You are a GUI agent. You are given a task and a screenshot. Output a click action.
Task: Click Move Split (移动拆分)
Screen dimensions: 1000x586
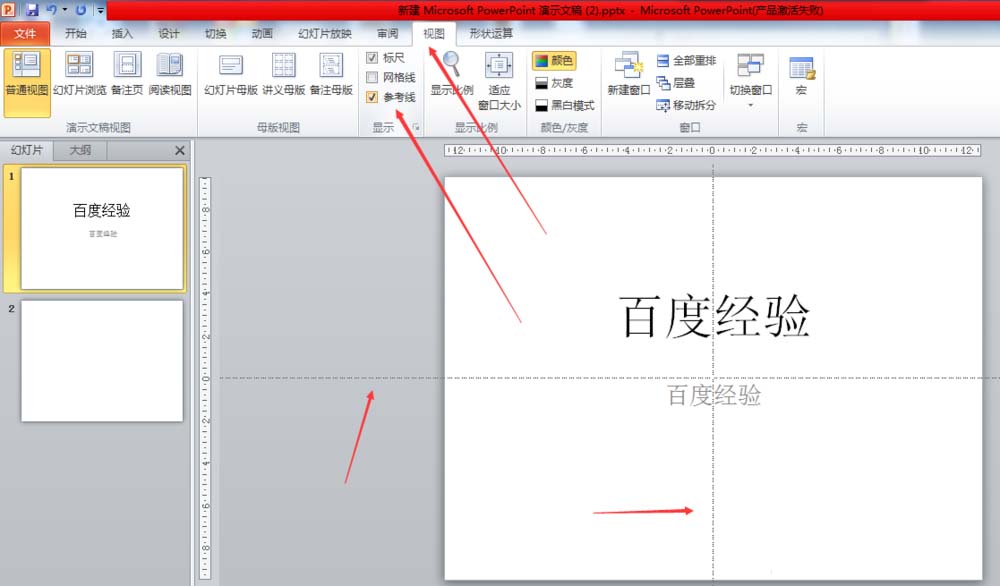tap(686, 105)
